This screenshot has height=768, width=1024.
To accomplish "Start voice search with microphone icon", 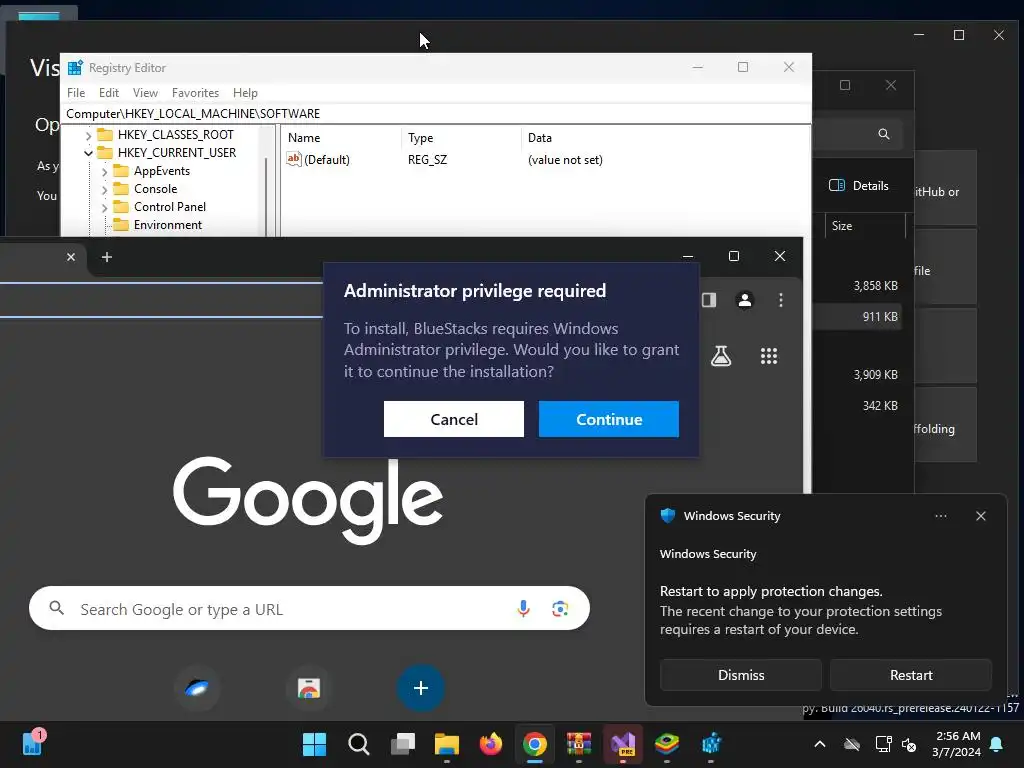I will tap(523, 609).
